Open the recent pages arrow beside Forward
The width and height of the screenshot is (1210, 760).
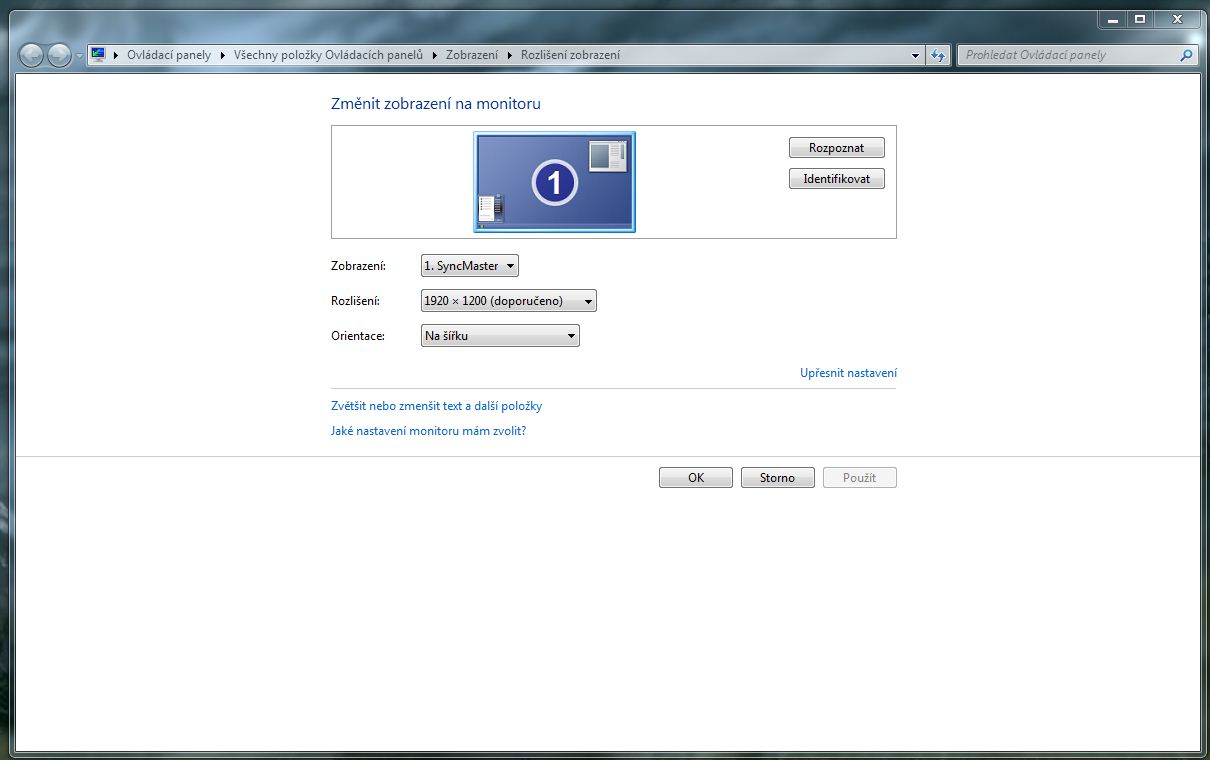pos(79,56)
